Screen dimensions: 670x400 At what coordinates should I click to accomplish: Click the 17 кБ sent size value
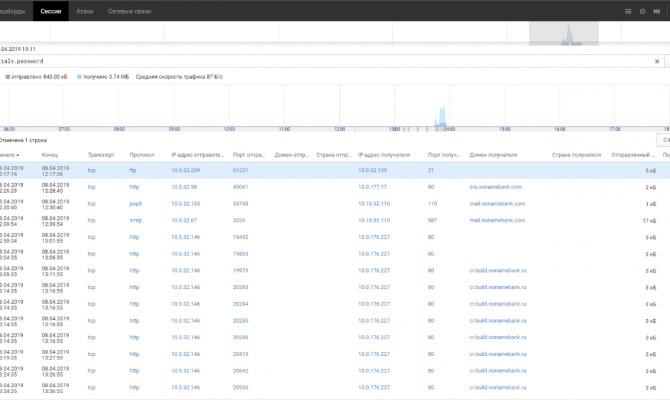coord(649,221)
